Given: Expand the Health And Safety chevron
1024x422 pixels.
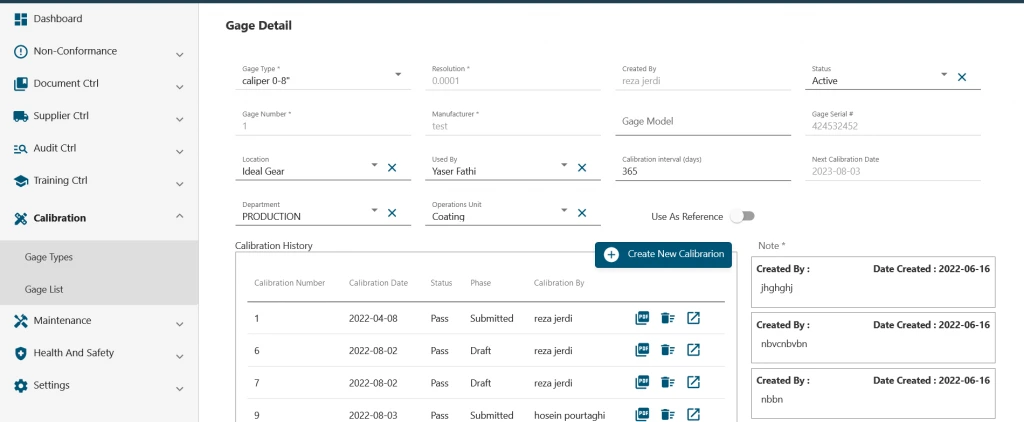Looking at the screenshot, I should pos(180,357).
